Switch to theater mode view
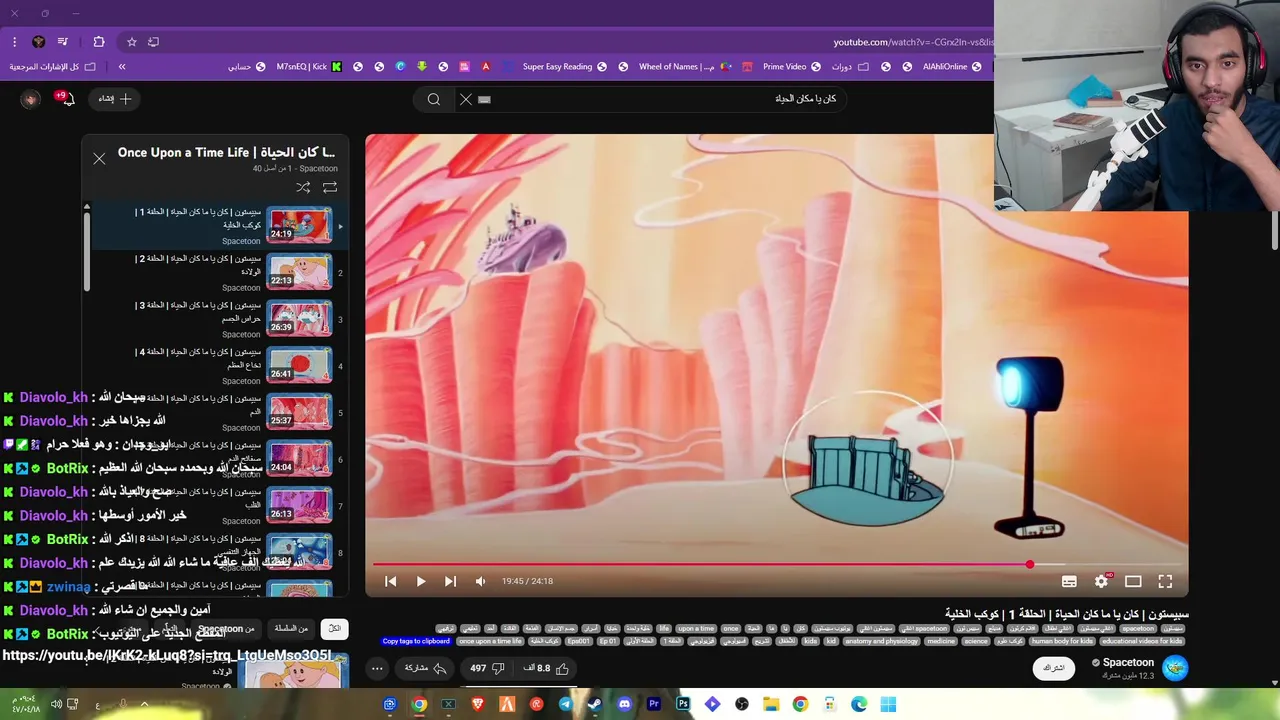The width and height of the screenshot is (1280, 720). [1133, 581]
